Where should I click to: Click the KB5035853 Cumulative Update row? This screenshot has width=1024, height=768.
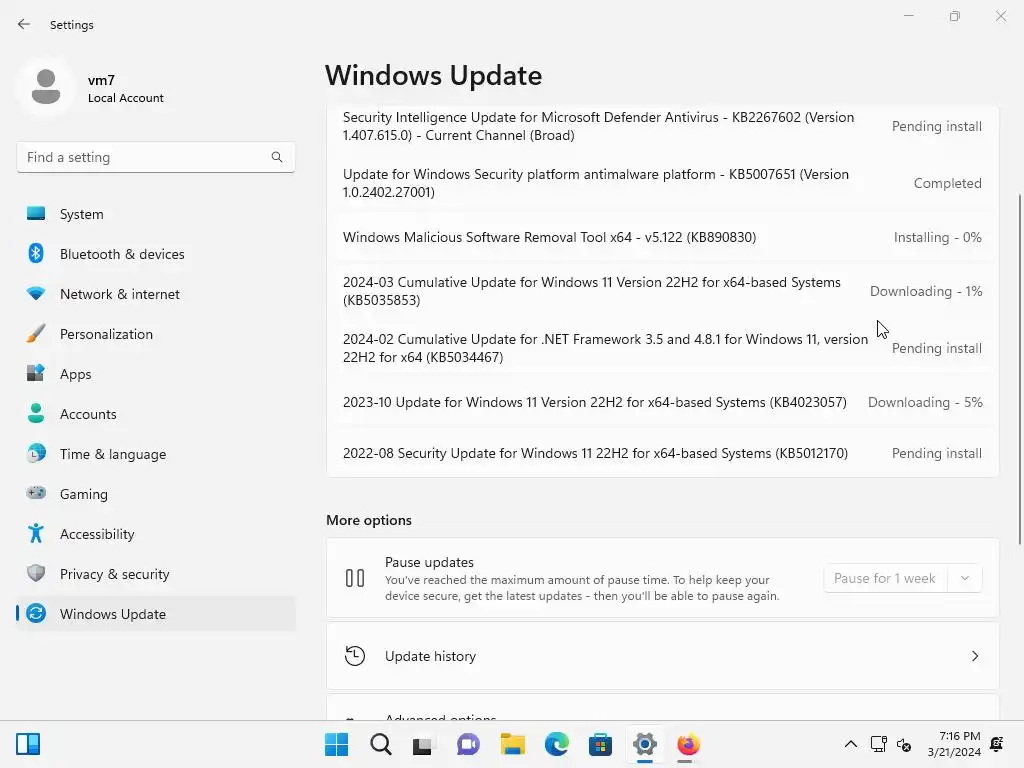(662, 291)
